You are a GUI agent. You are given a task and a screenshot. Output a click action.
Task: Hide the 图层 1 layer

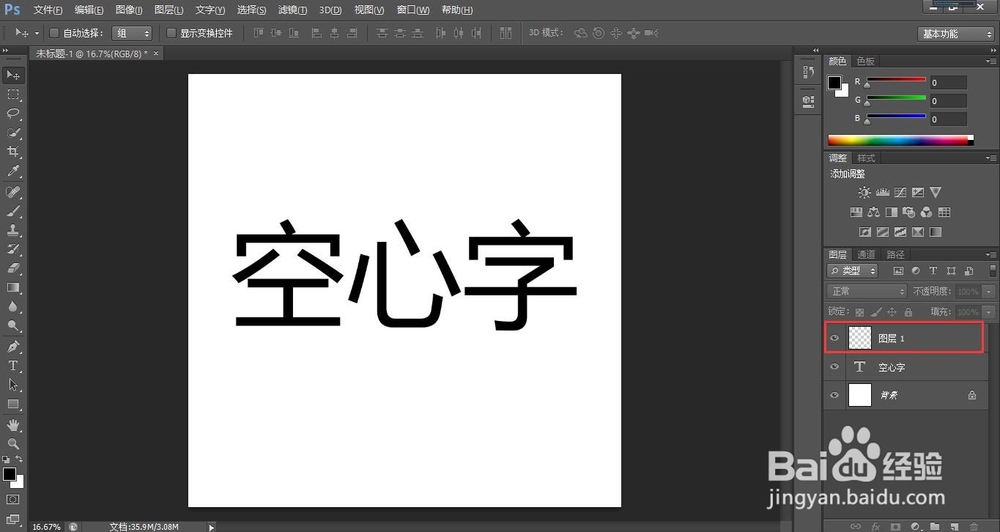tap(834, 338)
